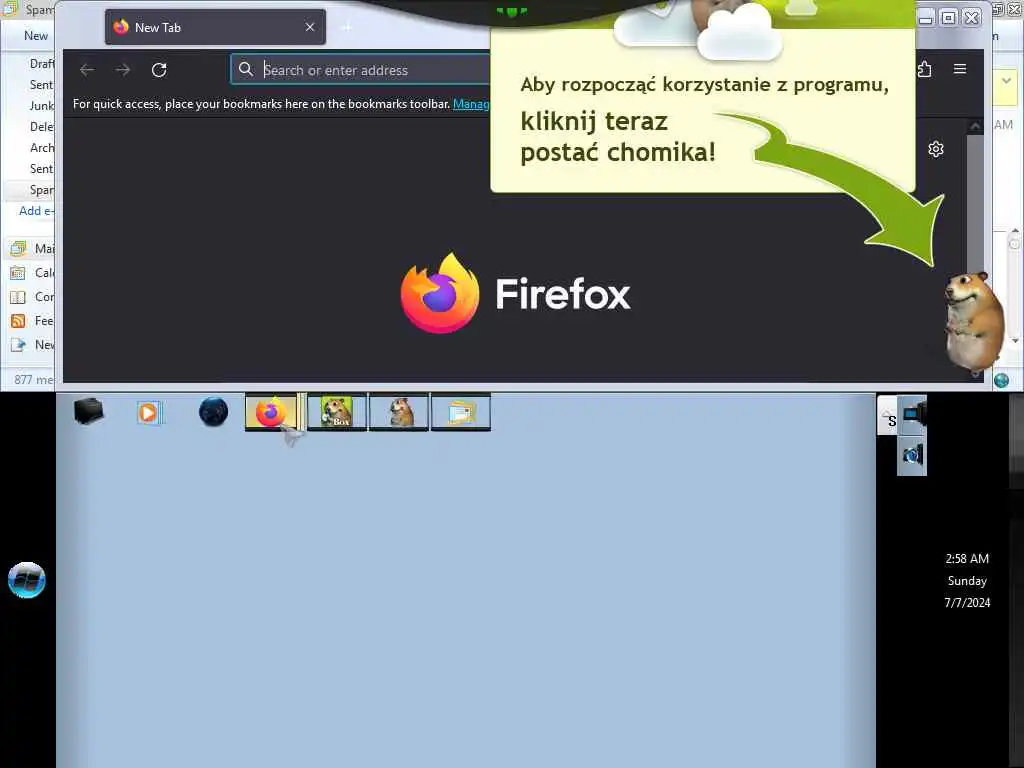Open the new tab personalize gear
Viewport: 1024px width, 768px height.
(x=935, y=150)
